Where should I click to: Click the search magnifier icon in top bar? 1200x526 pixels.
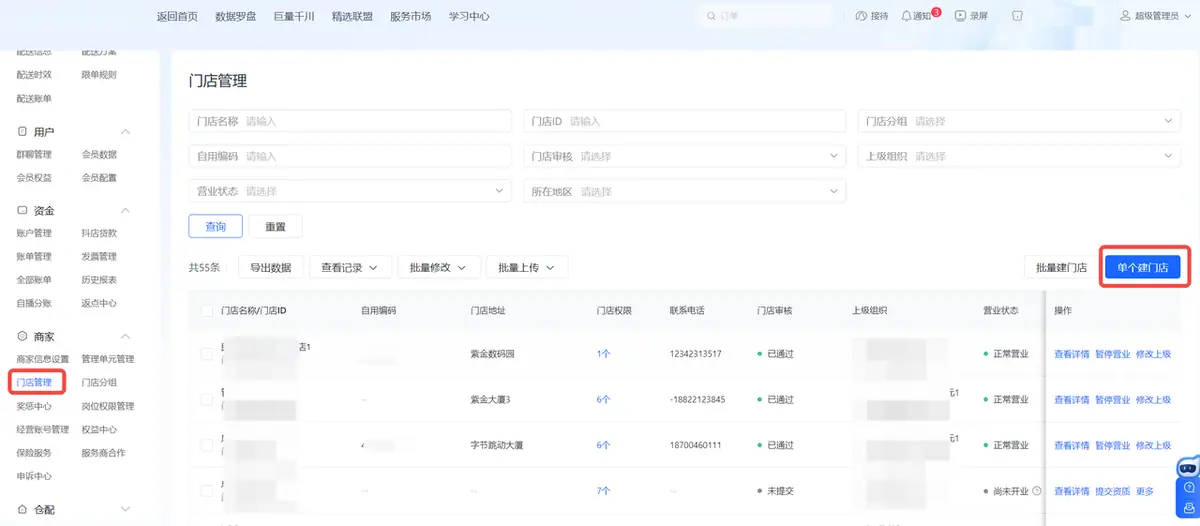[711, 16]
